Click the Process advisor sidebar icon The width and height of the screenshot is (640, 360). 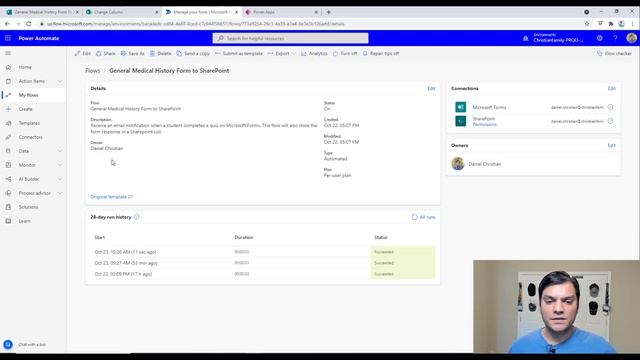coord(8,193)
